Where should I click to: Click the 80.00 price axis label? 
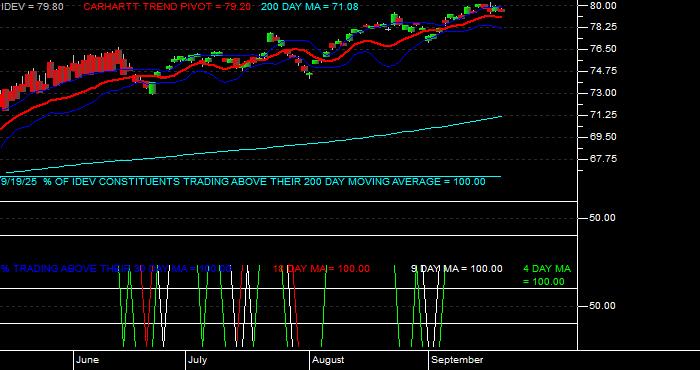pyautogui.click(x=603, y=6)
